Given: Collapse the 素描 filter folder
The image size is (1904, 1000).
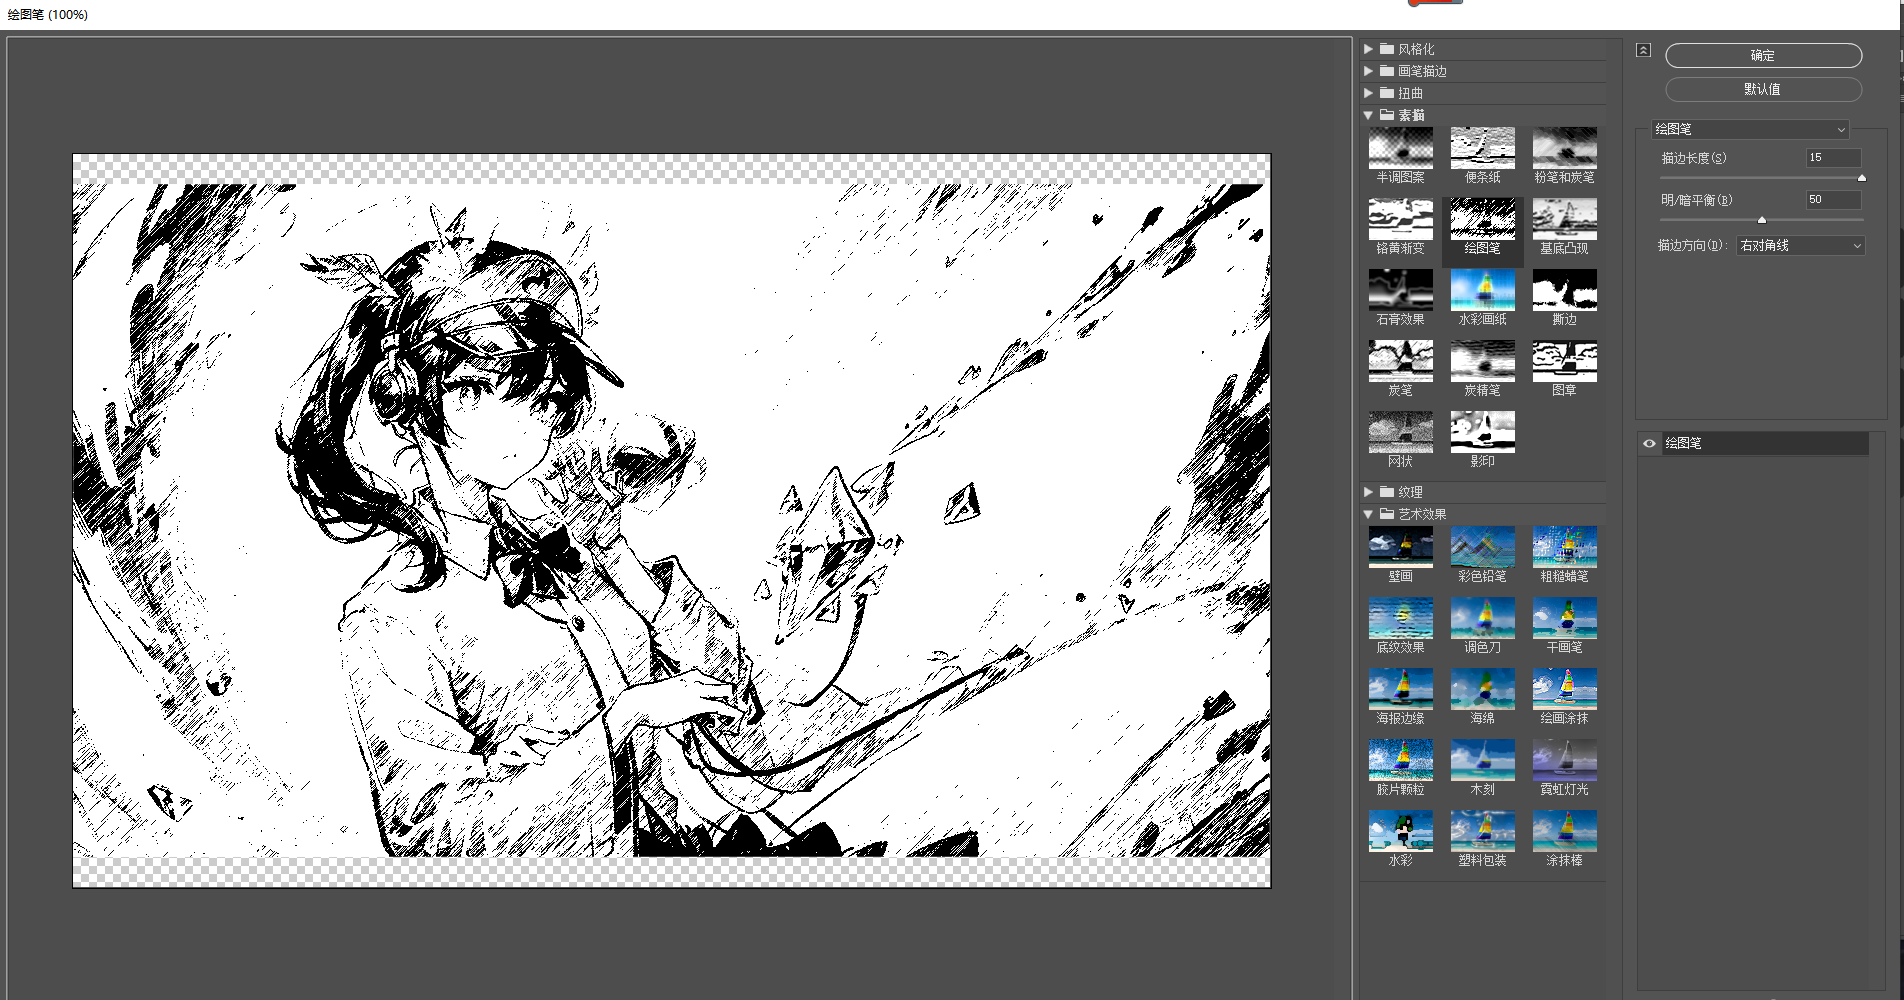Looking at the screenshot, I should tap(1368, 115).
